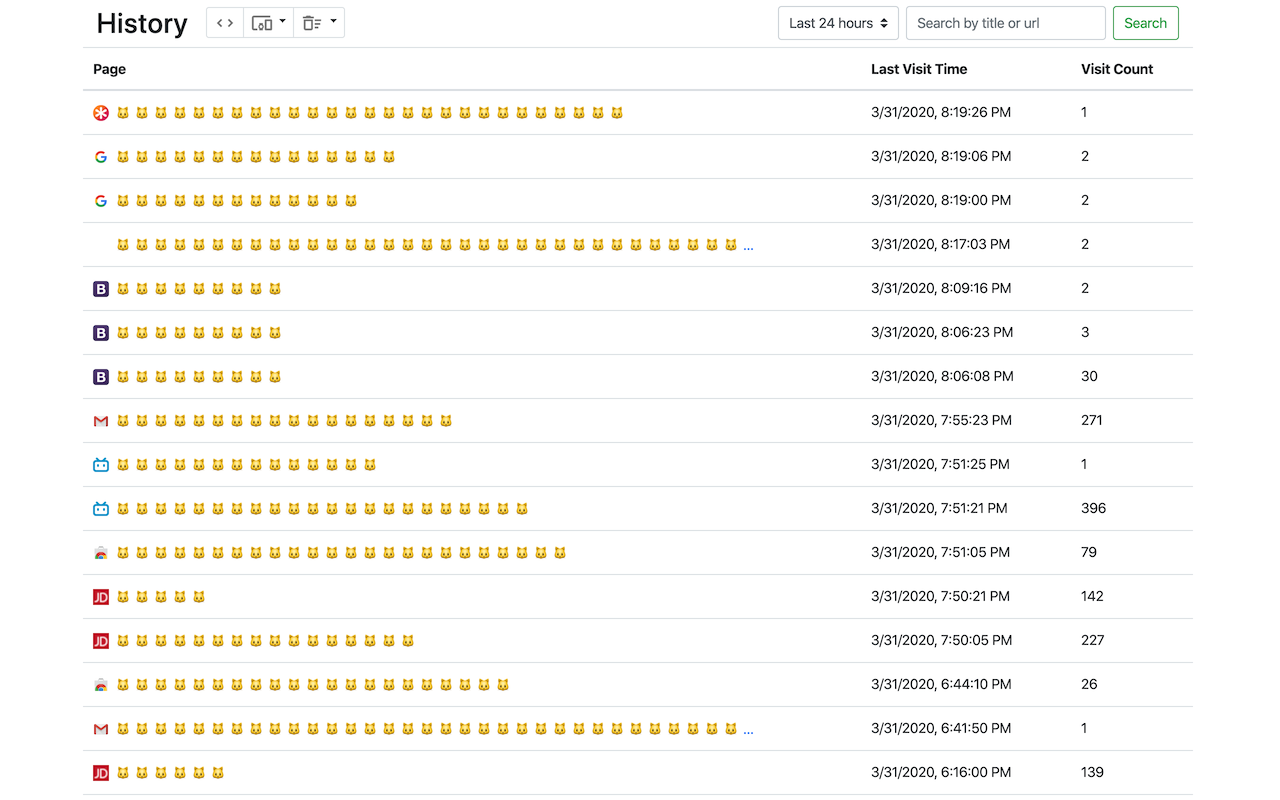Click the rainbow favicon on the 7:51:05 PM row

[101, 553]
